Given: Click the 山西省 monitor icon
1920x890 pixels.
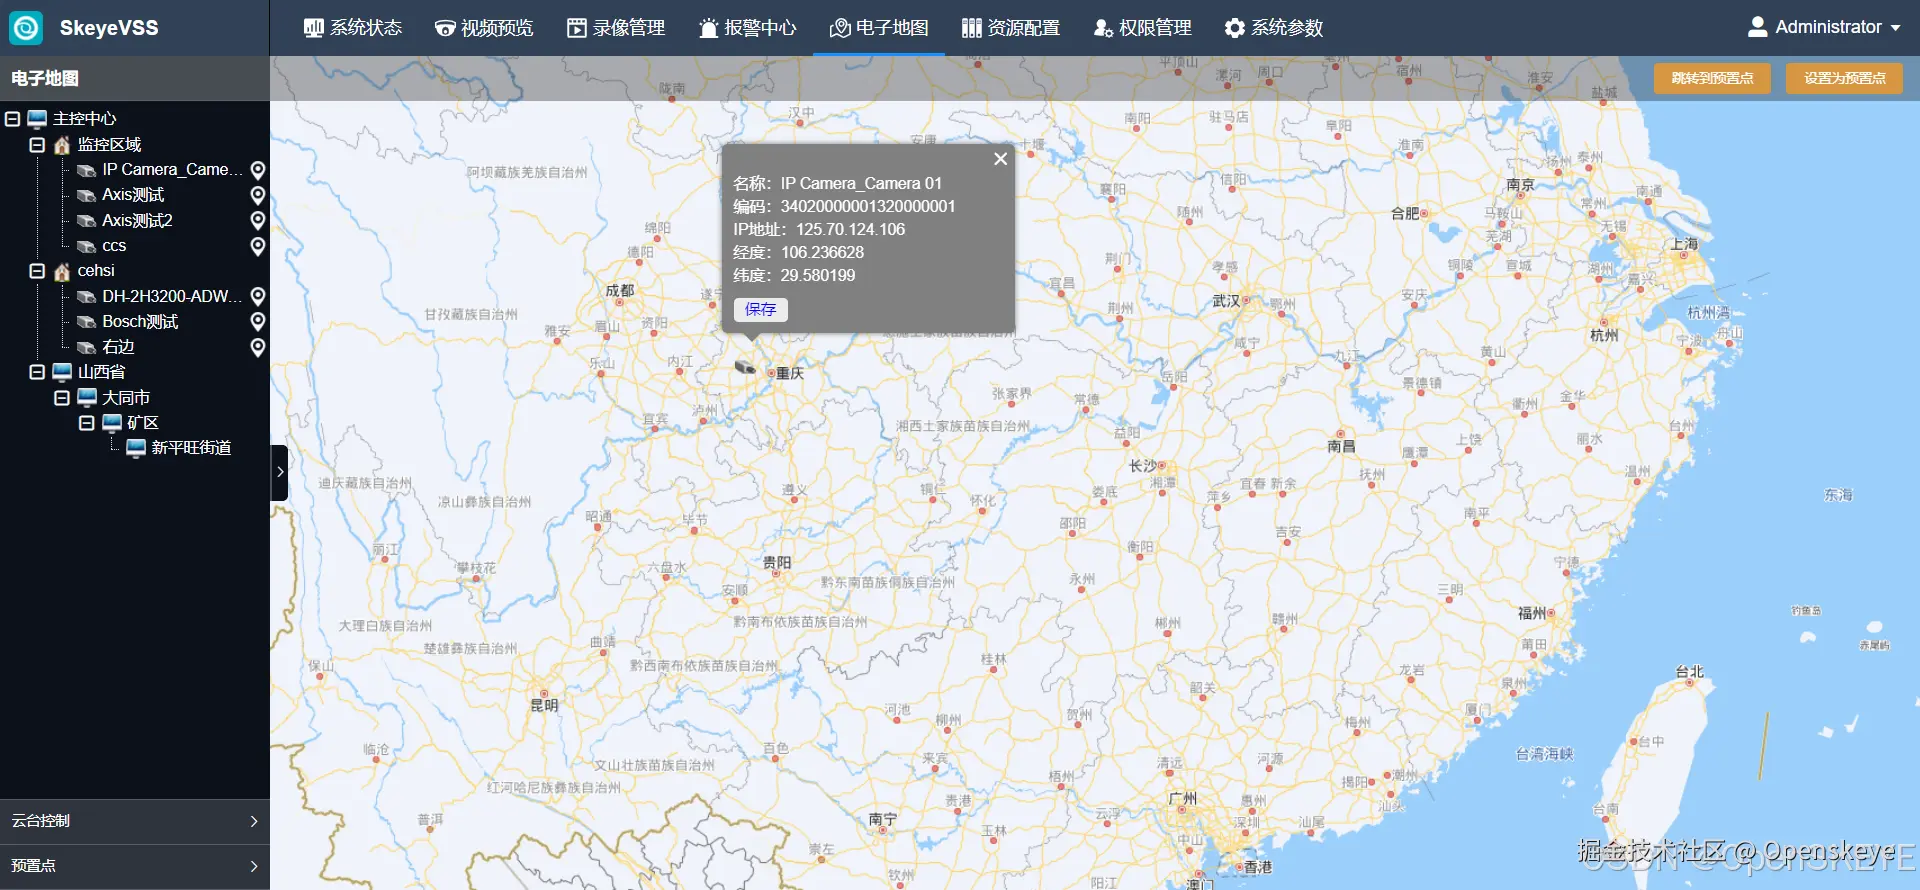Looking at the screenshot, I should [x=62, y=372].
